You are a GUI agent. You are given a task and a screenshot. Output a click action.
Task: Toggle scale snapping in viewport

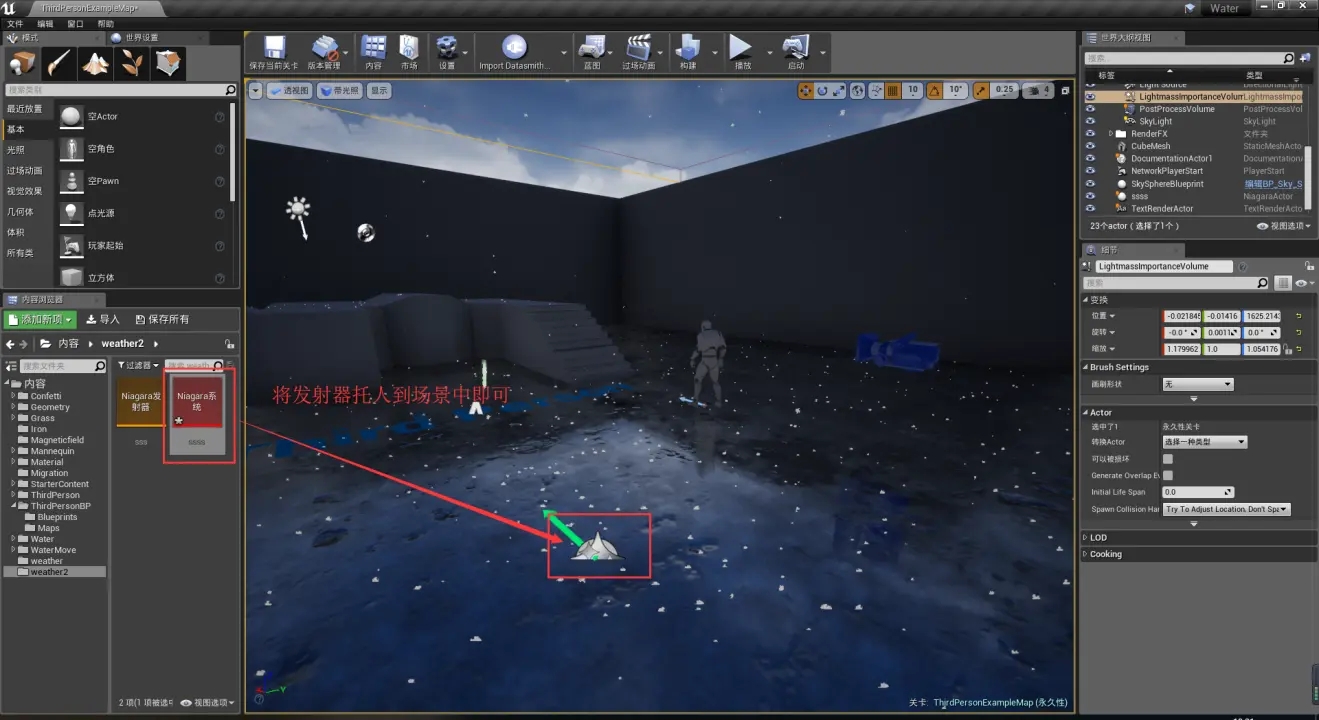[981, 90]
